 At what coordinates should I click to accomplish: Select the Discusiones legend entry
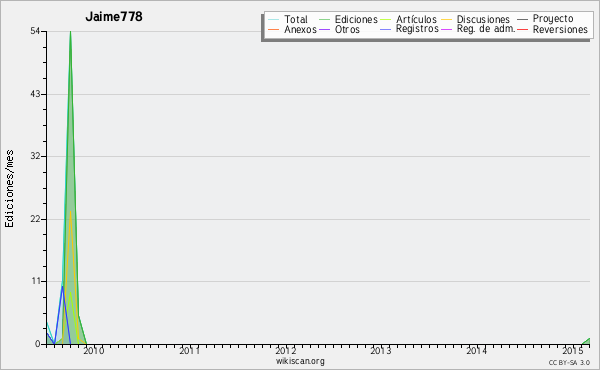pos(483,19)
